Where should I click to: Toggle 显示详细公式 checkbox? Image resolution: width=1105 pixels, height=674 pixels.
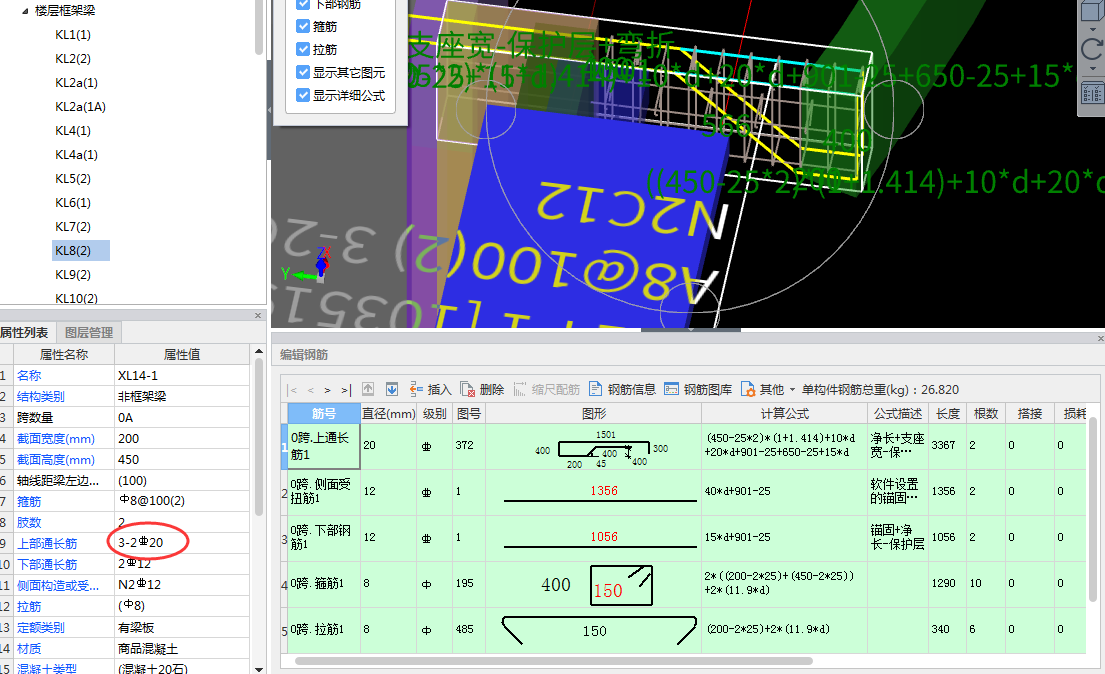tap(303, 94)
